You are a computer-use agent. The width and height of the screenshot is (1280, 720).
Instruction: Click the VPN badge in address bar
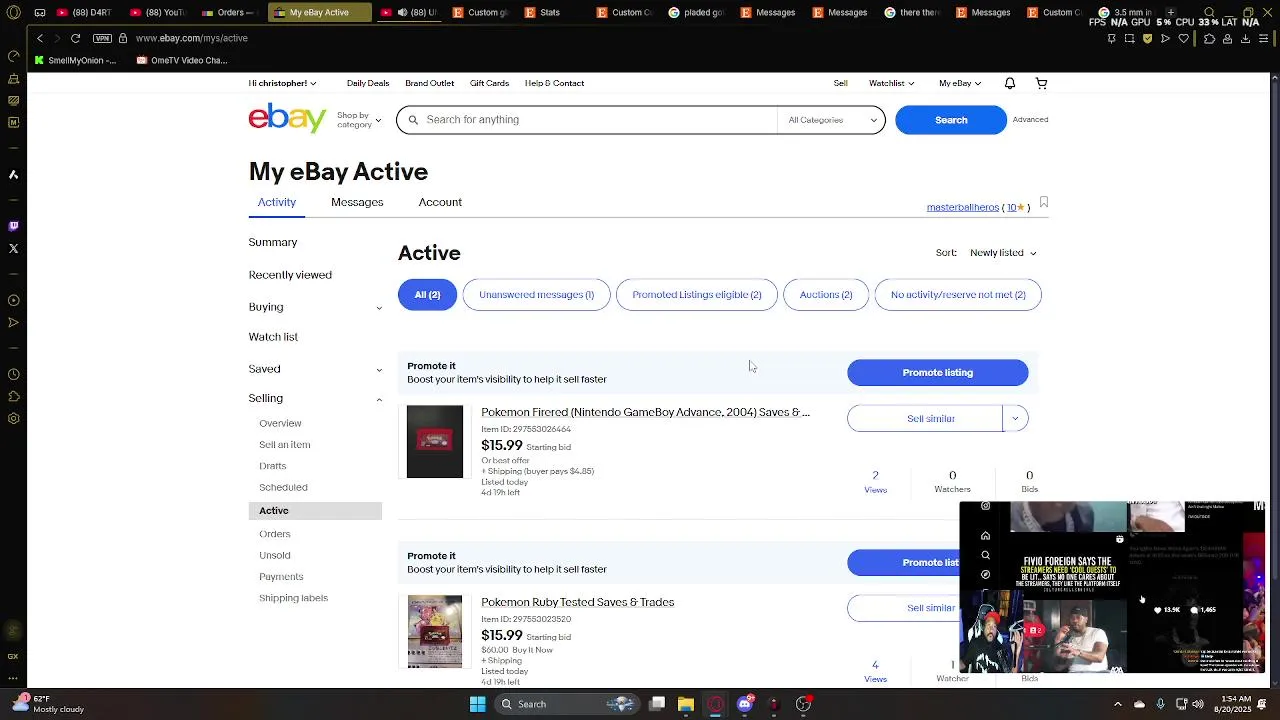click(x=102, y=38)
